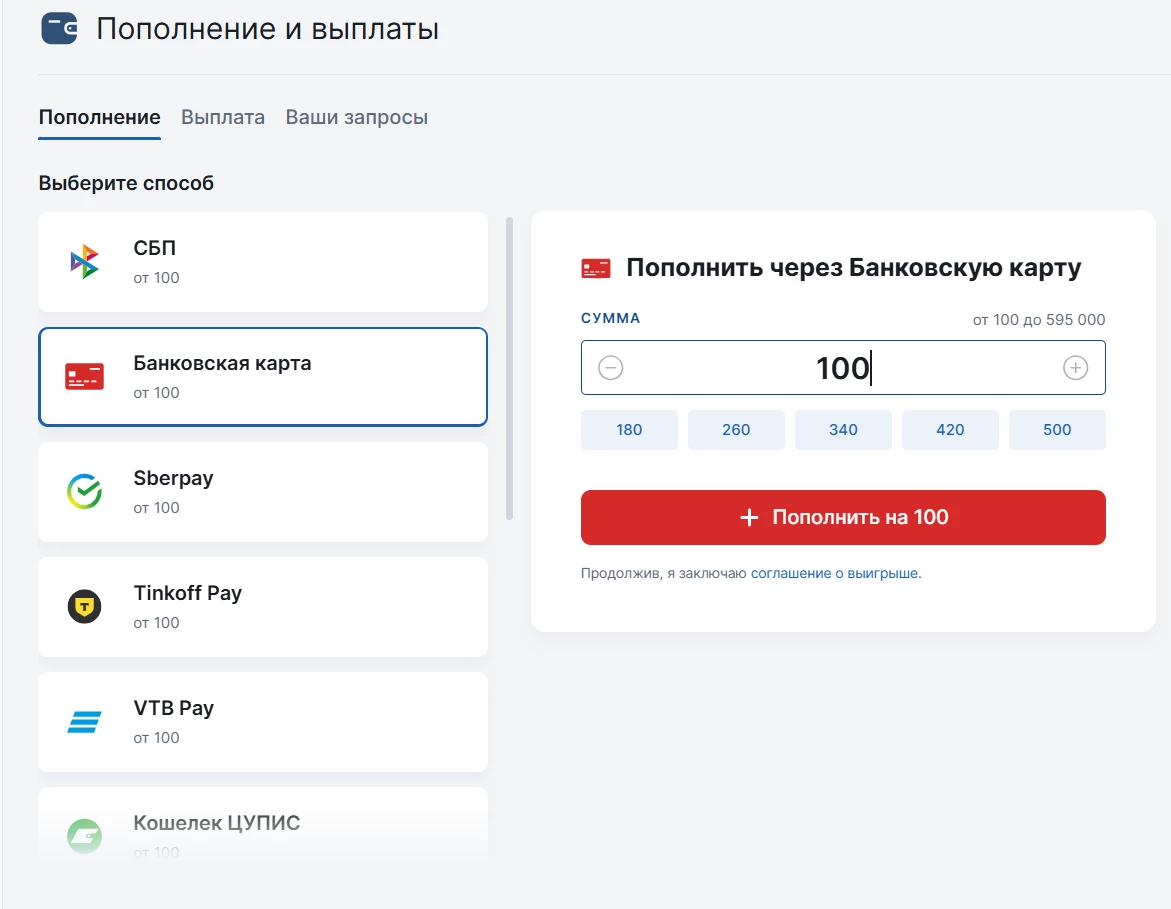This screenshot has height=909, width=1171.
Task: Click the Пополнение и выплаты page title
Action: click(x=267, y=29)
